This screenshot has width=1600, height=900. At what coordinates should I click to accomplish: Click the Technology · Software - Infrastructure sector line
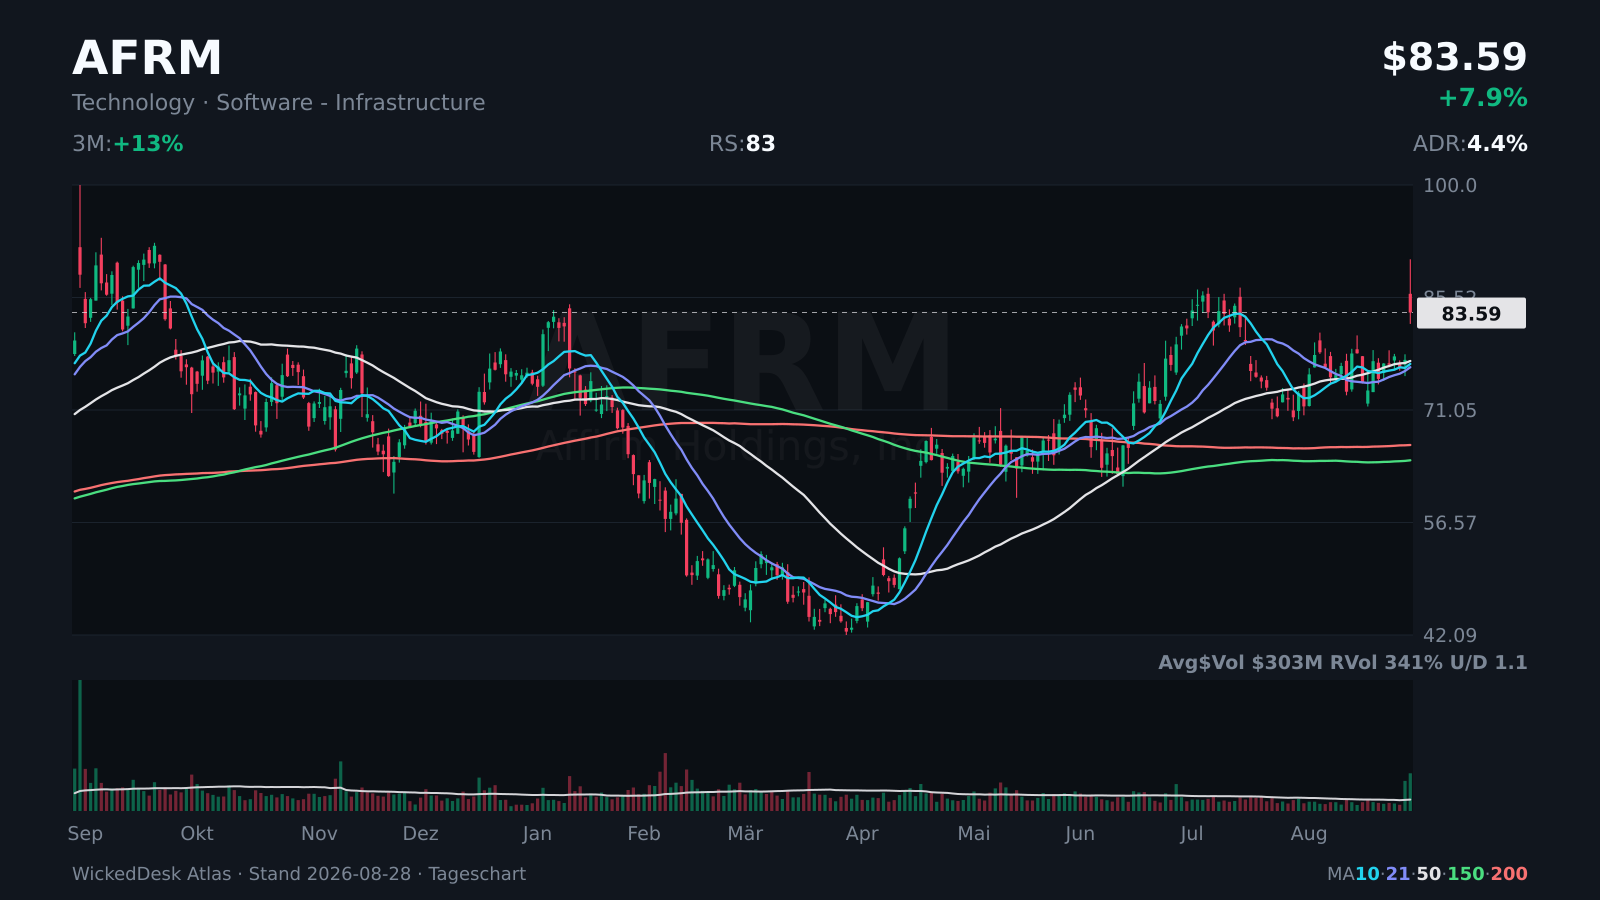[x=278, y=103]
